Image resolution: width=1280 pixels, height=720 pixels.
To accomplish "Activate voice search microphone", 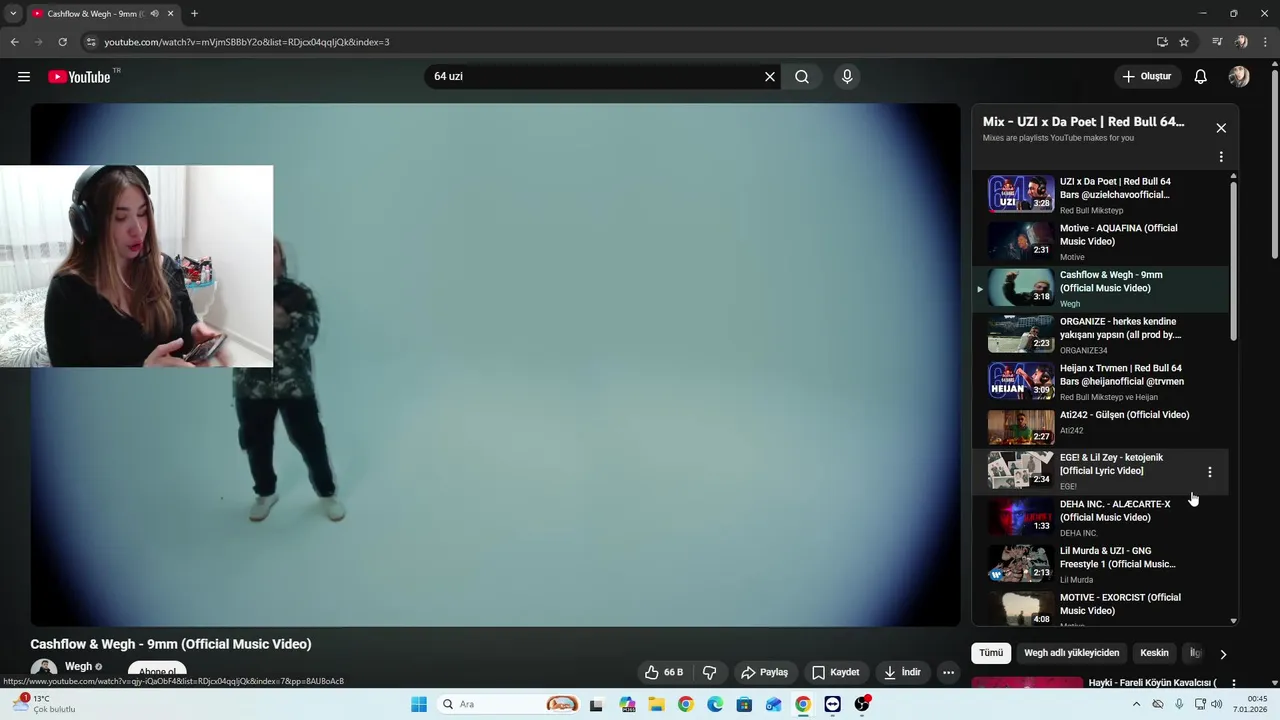I will click(847, 77).
